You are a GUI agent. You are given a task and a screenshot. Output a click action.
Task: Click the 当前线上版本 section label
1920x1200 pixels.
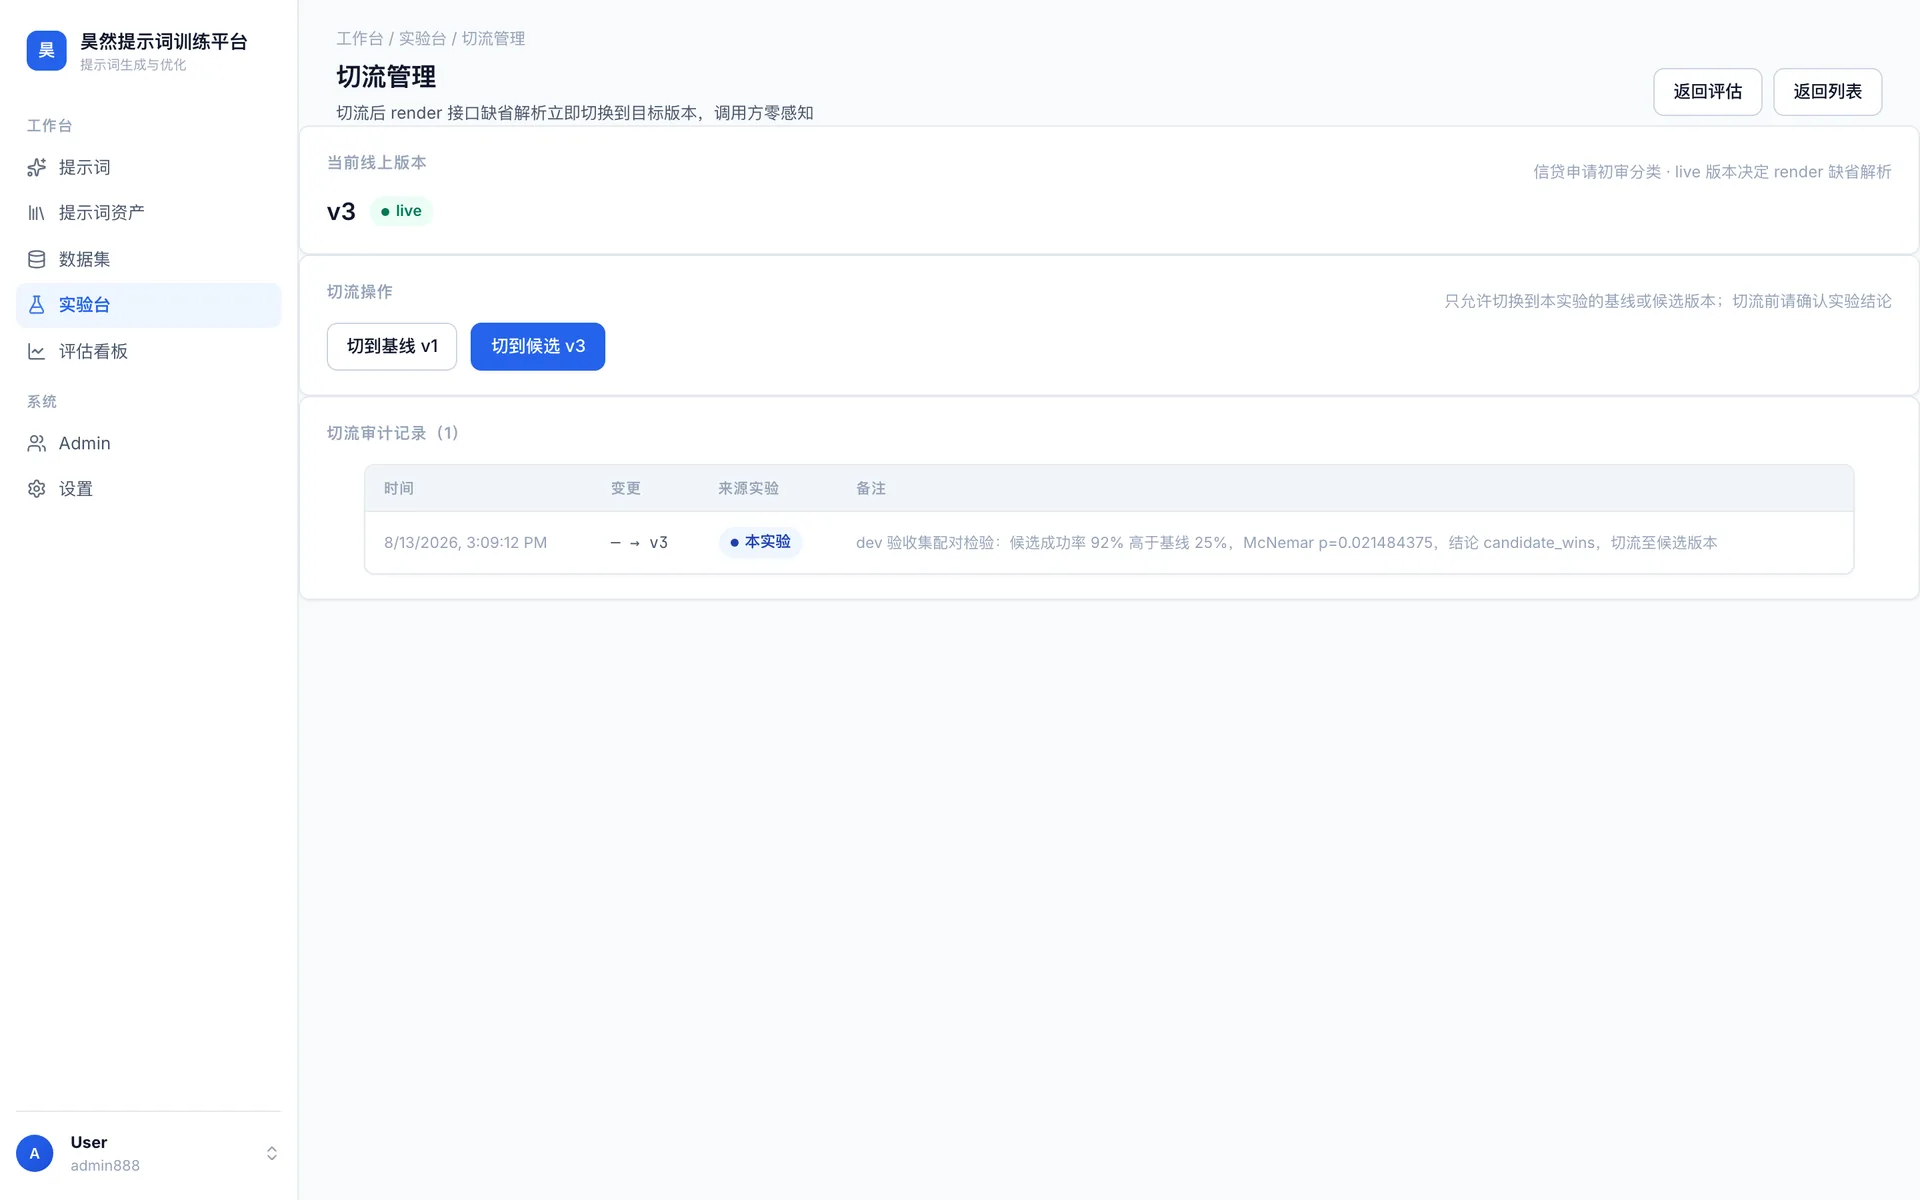377,162
